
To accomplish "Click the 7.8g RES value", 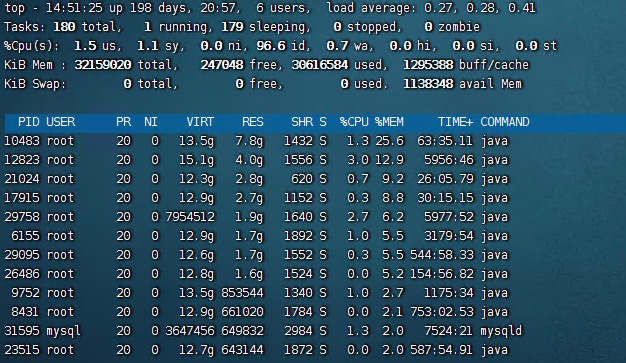I will coord(250,141).
